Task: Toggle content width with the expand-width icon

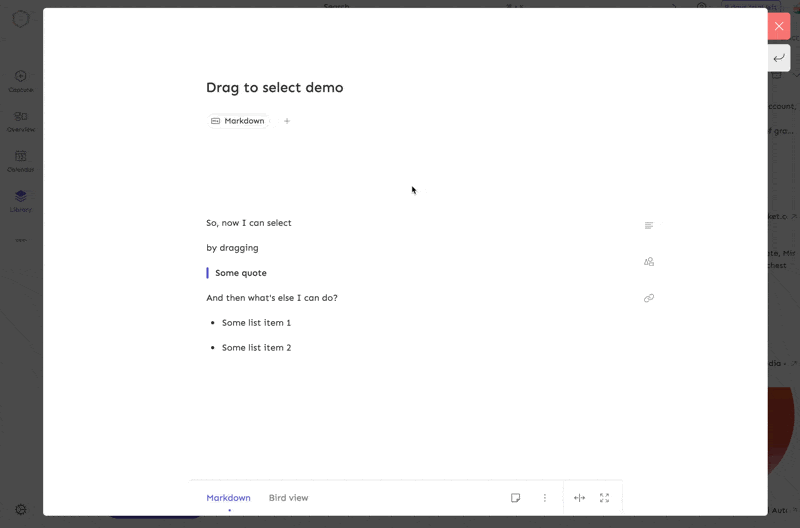Action: click(579, 498)
